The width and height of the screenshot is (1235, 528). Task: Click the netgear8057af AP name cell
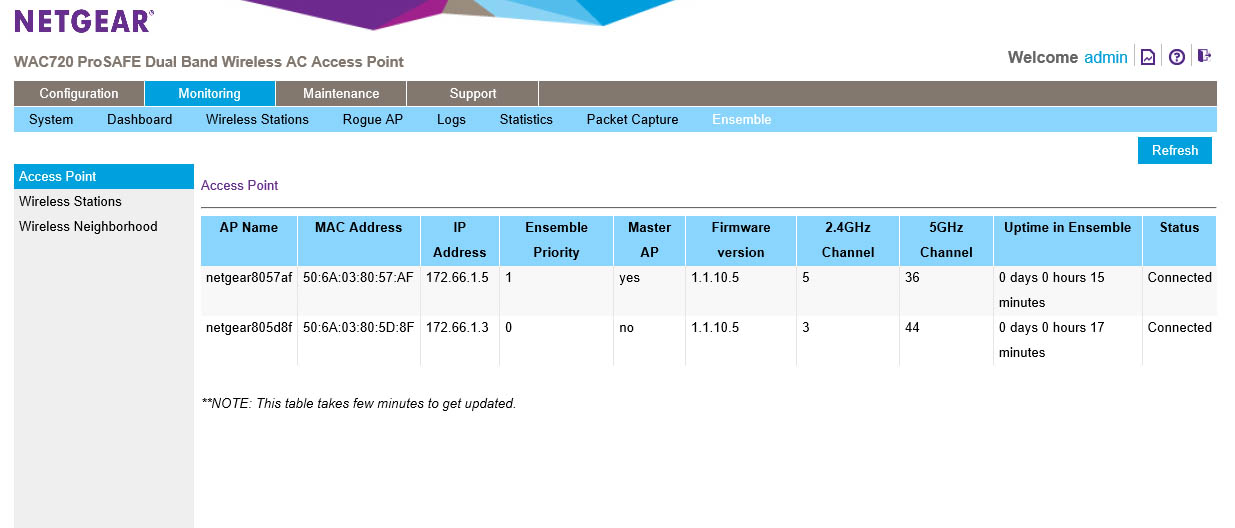249,277
